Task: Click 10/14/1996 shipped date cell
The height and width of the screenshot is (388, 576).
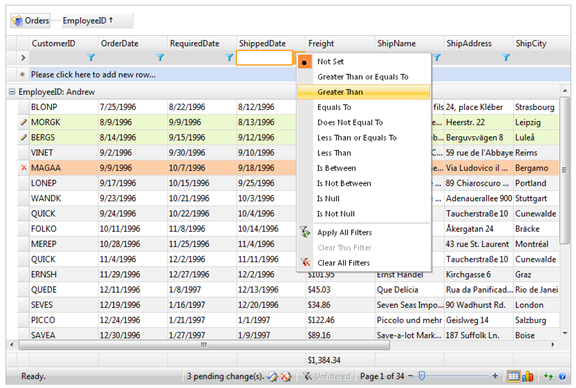Action: coord(271,229)
